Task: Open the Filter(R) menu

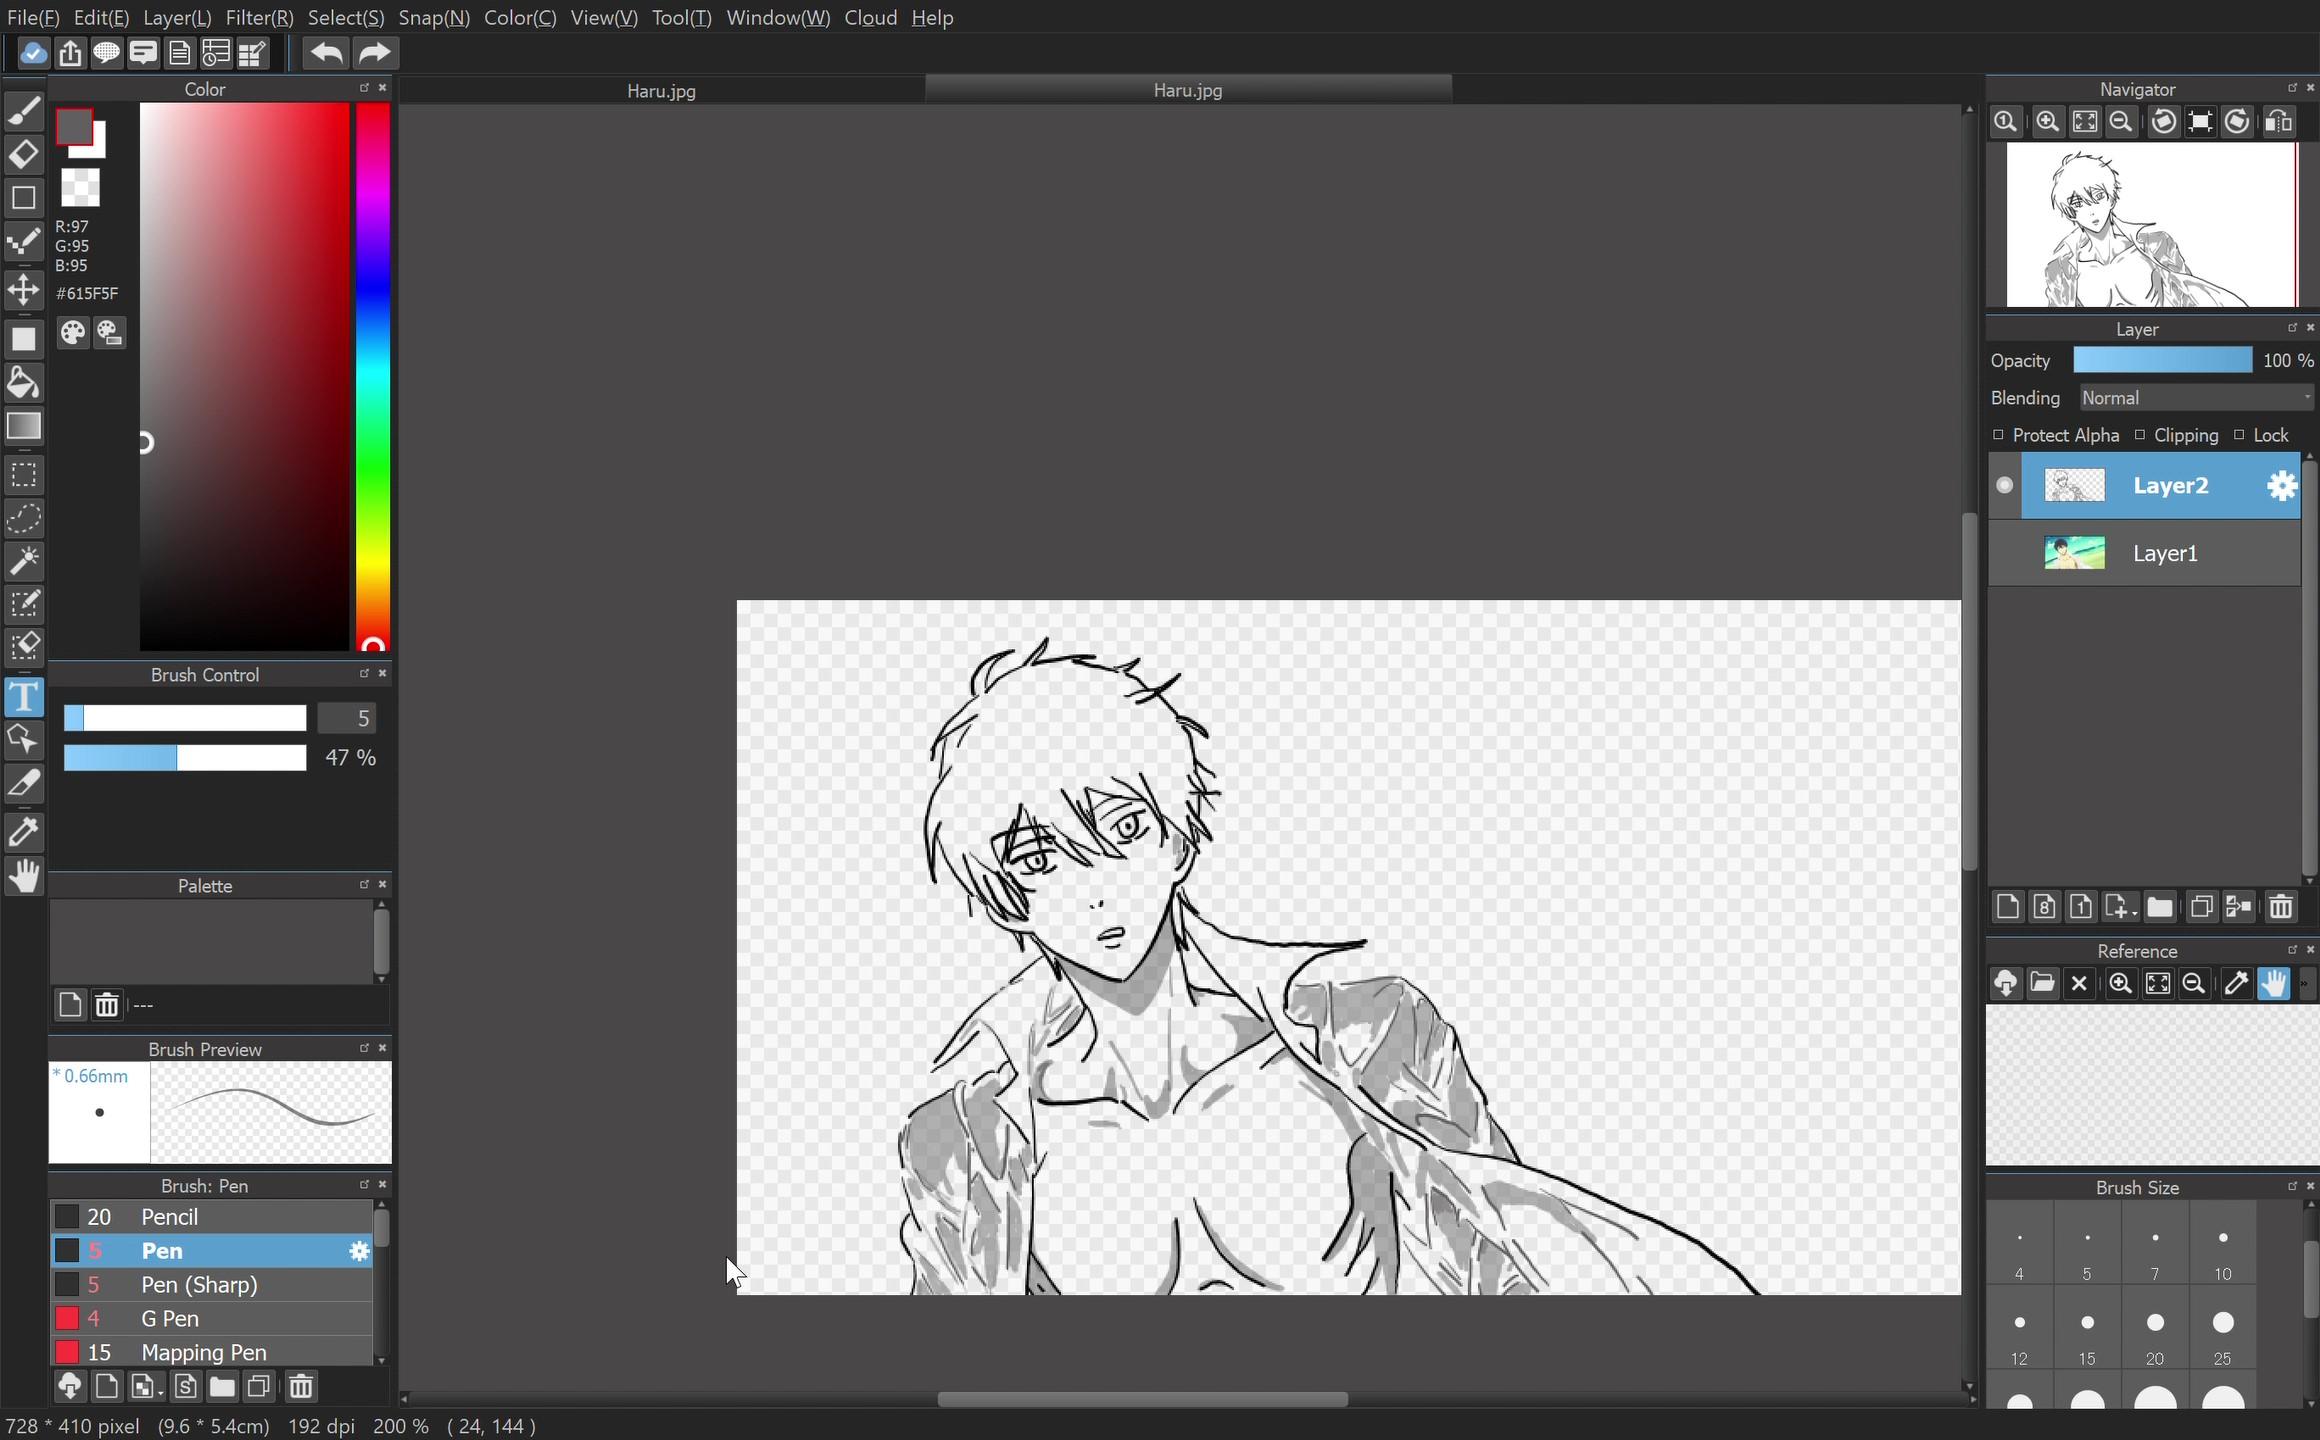Action: point(258,17)
